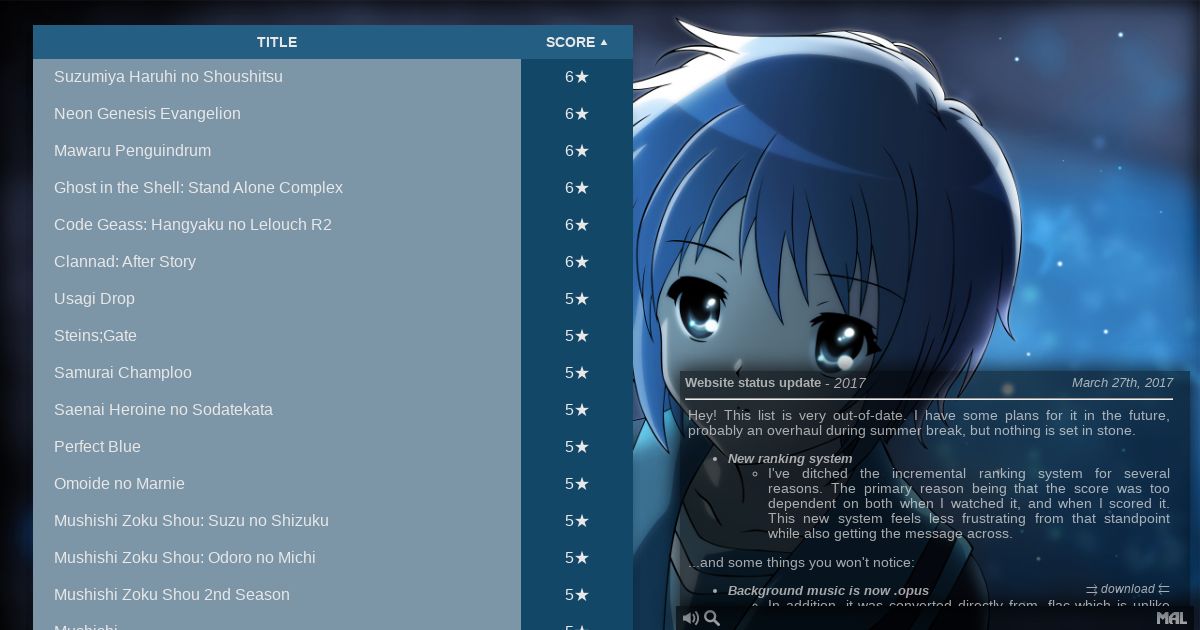Open Omoide no Marnie entry
This screenshot has height=630, width=1200.
tap(119, 484)
